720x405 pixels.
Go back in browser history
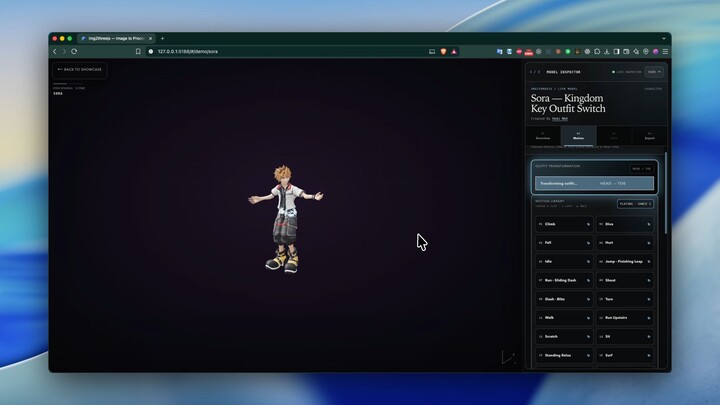55,51
